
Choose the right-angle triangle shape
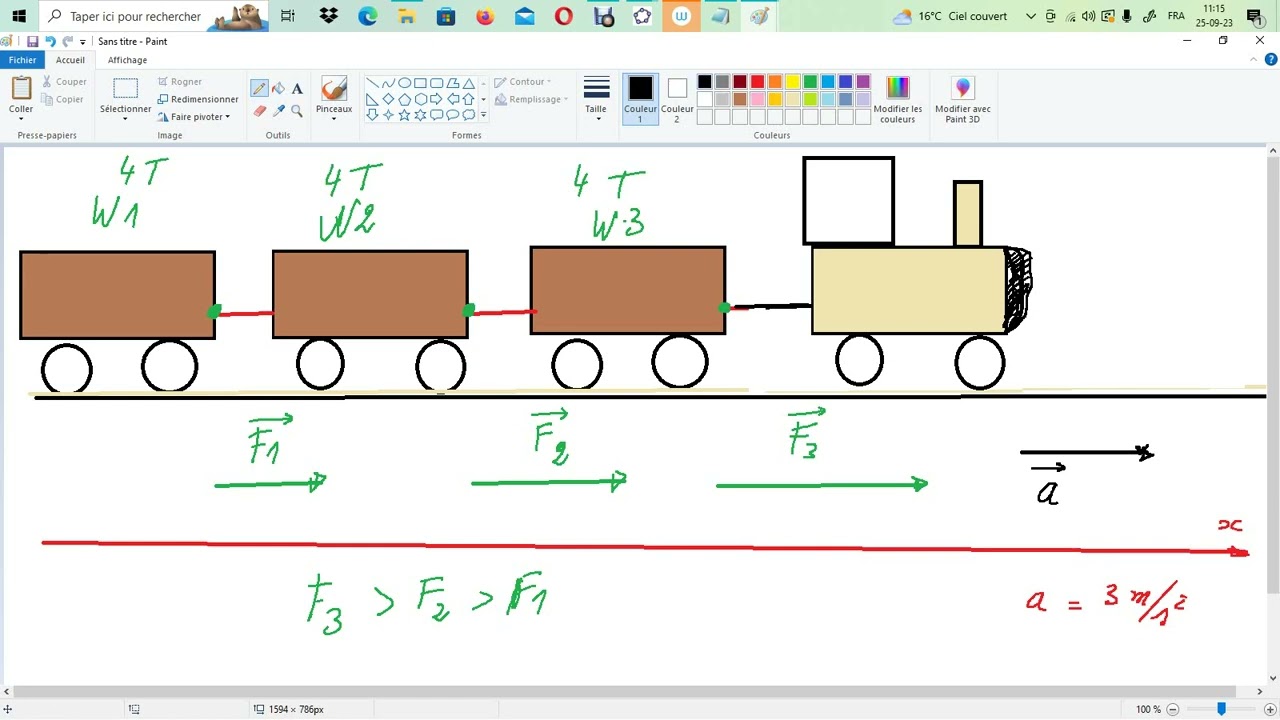[372, 99]
